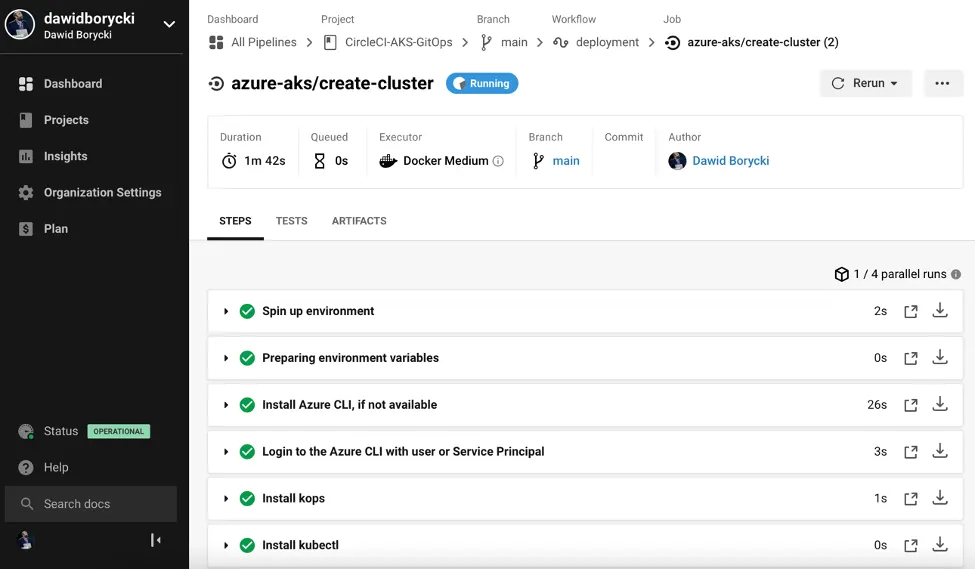Click the Organization Settings gear icon
Image resolution: width=977 pixels, height=570 pixels.
coord(26,192)
